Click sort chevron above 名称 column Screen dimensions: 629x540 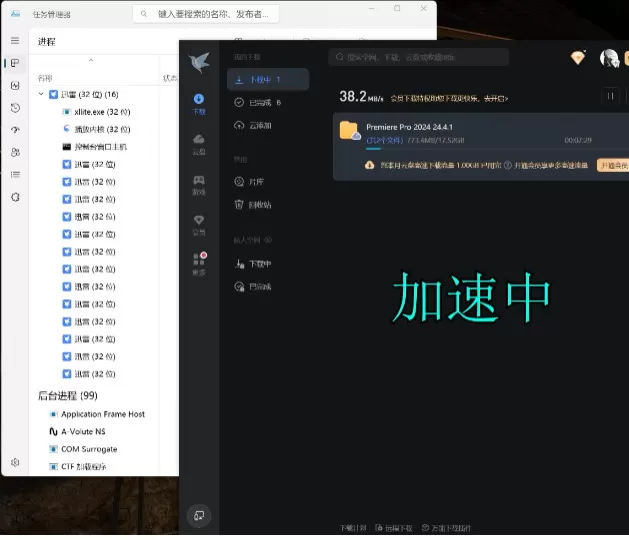click(x=91, y=60)
